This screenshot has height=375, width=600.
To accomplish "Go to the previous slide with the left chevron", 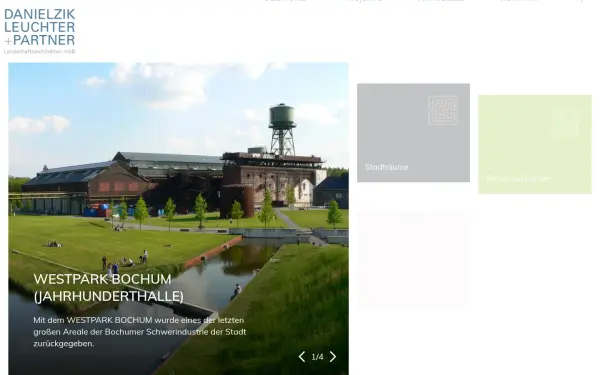I will [x=302, y=357].
